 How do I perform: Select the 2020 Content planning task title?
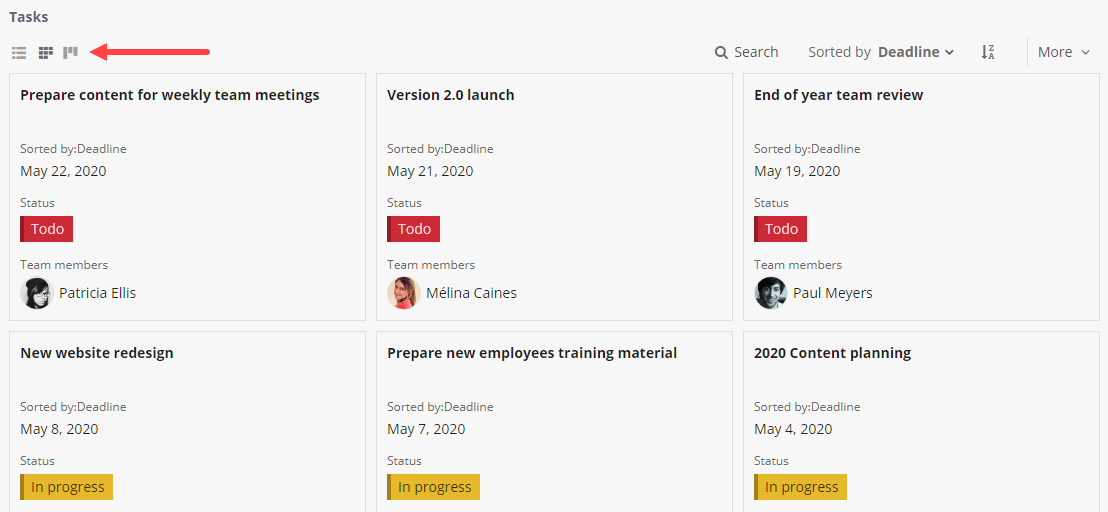pyautogui.click(x=832, y=353)
